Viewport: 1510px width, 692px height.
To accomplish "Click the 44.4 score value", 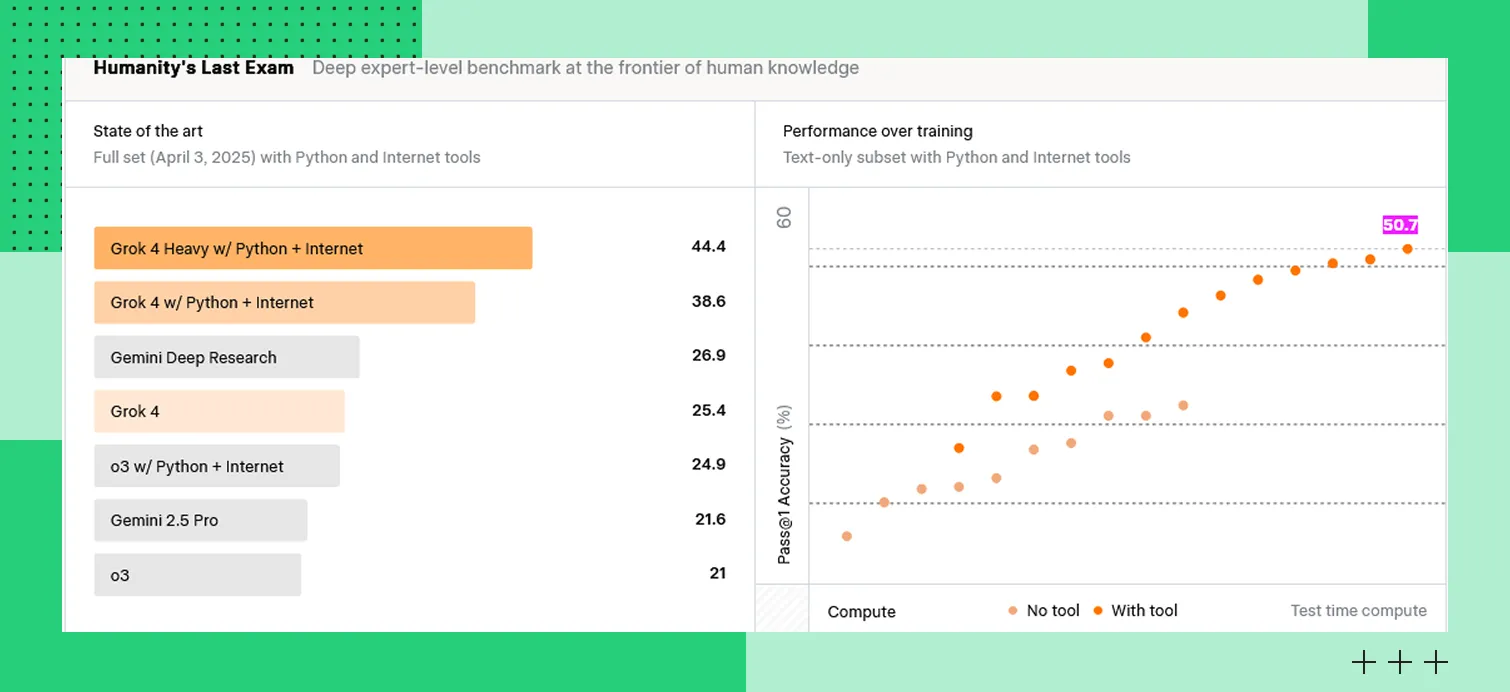I will coord(708,247).
